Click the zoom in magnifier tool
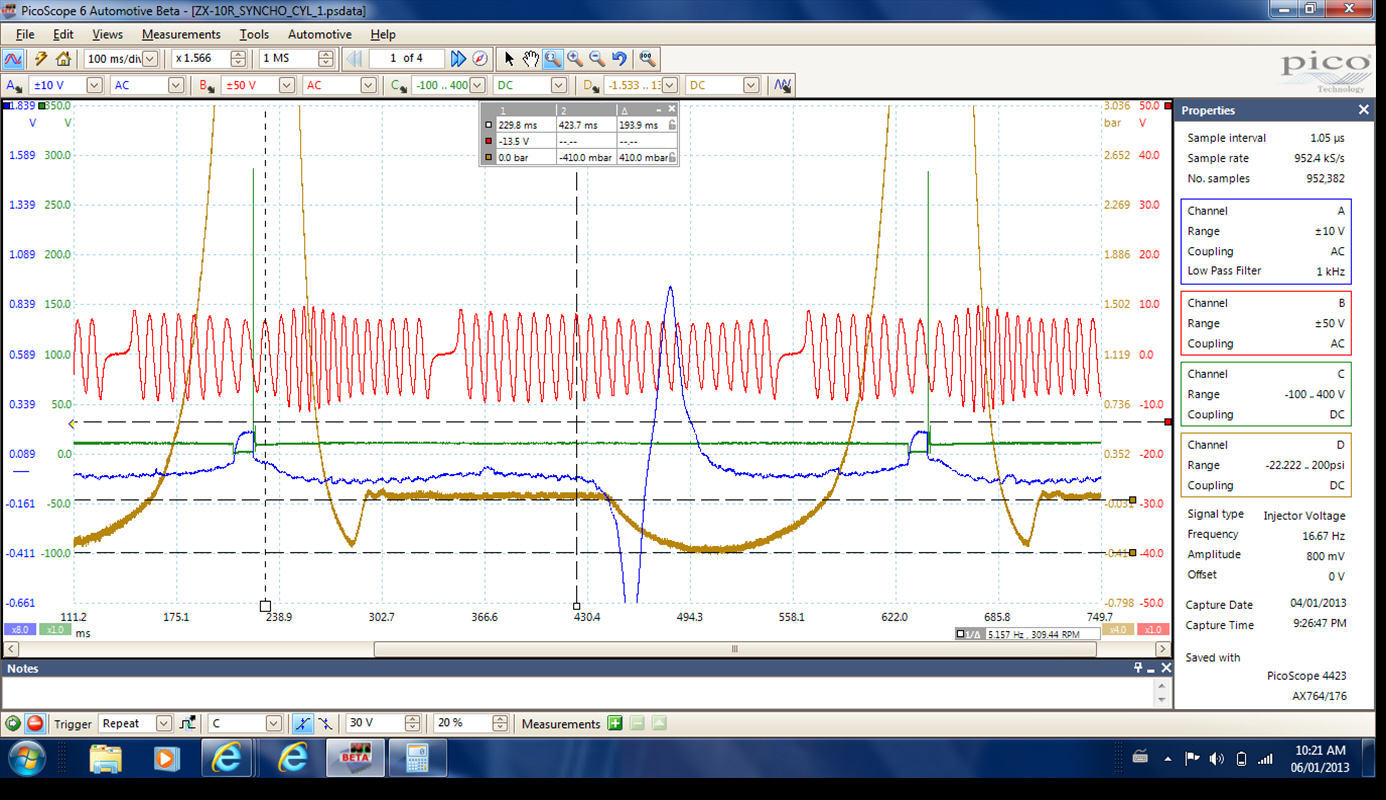 pos(575,59)
